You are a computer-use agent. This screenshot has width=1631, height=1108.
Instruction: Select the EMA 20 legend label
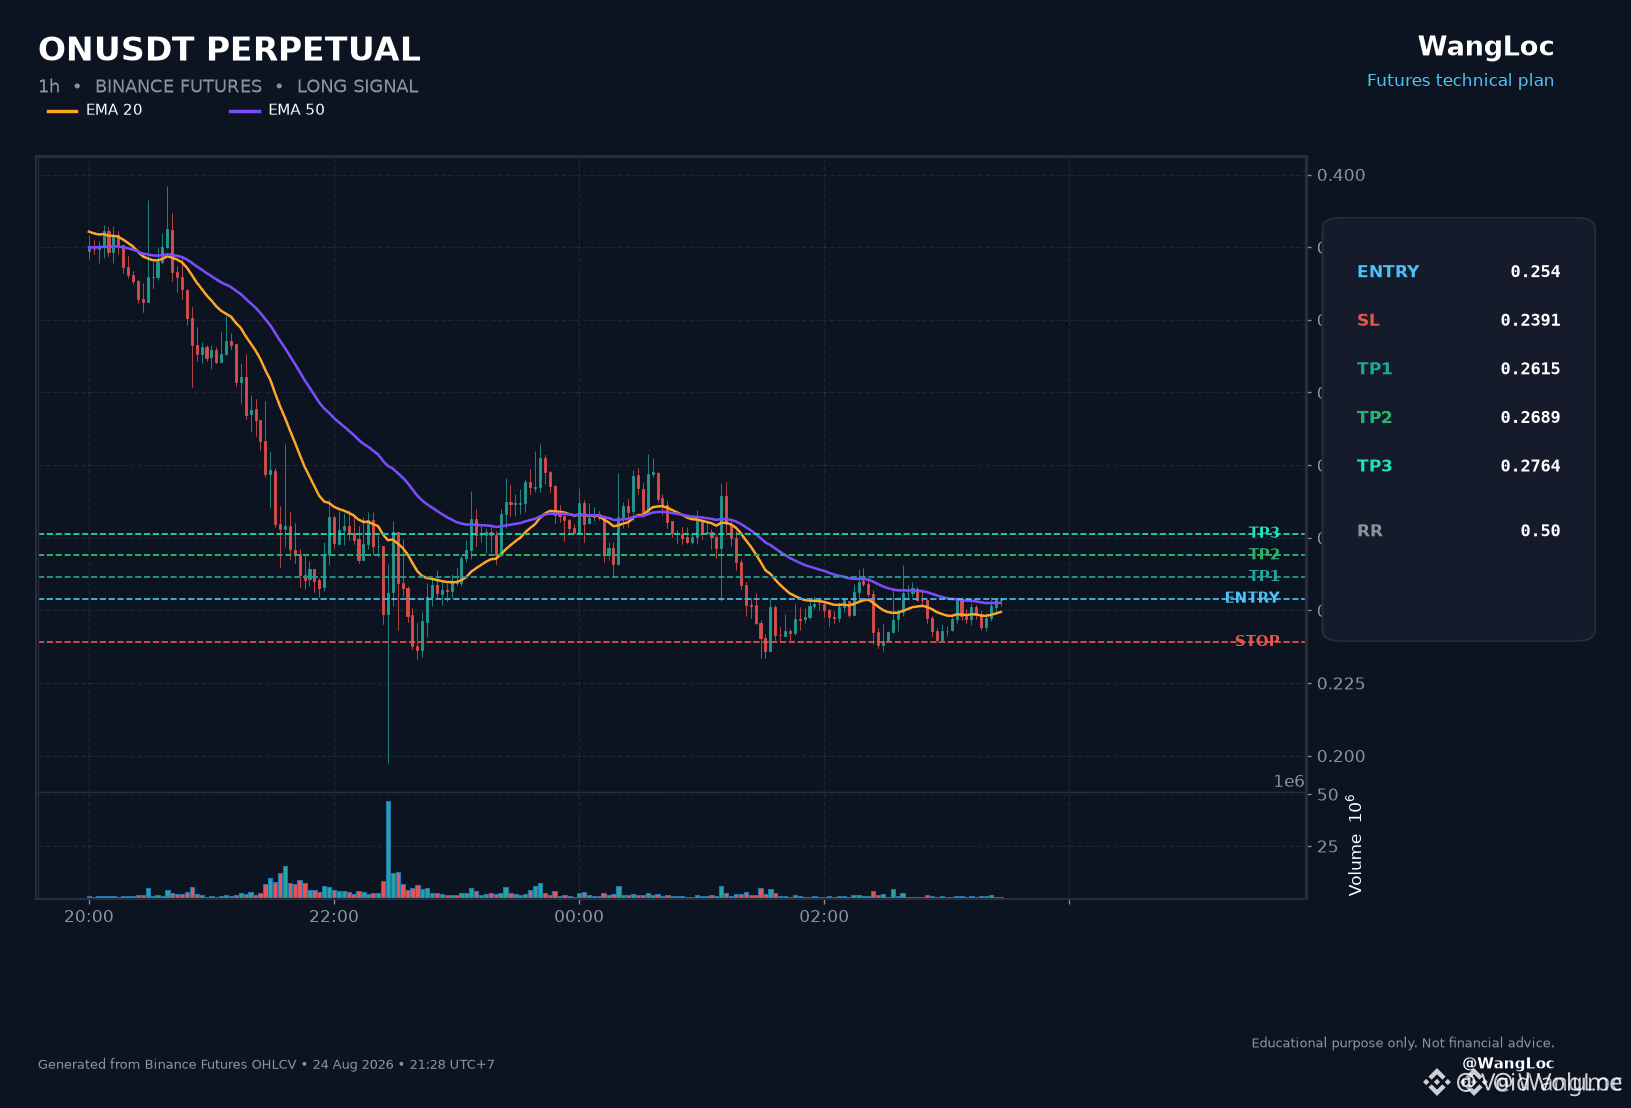point(114,110)
